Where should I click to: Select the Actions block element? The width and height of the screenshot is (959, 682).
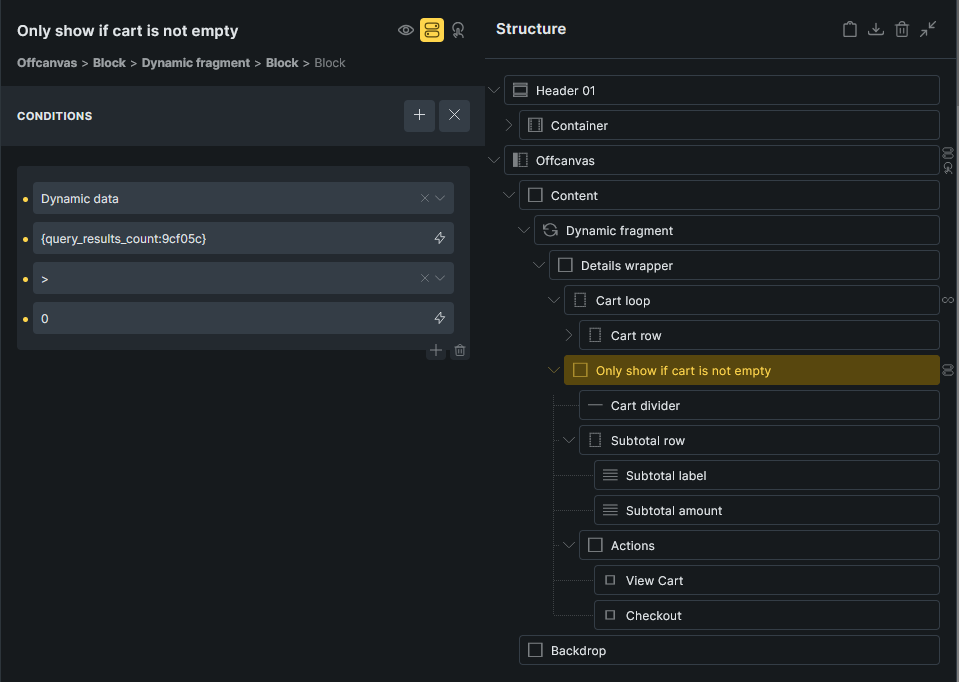(759, 546)
